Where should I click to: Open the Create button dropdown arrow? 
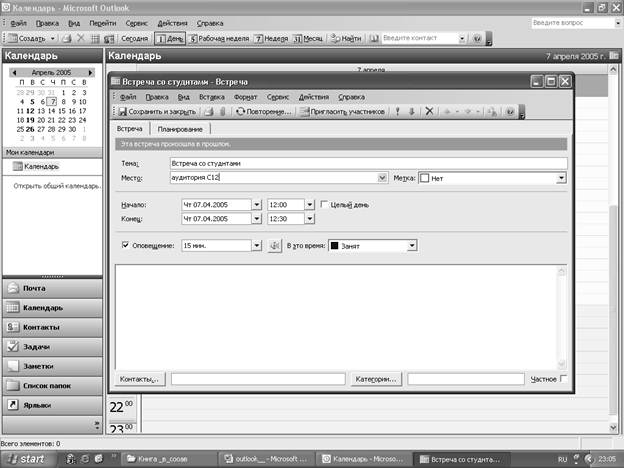(x=53, y=38)
